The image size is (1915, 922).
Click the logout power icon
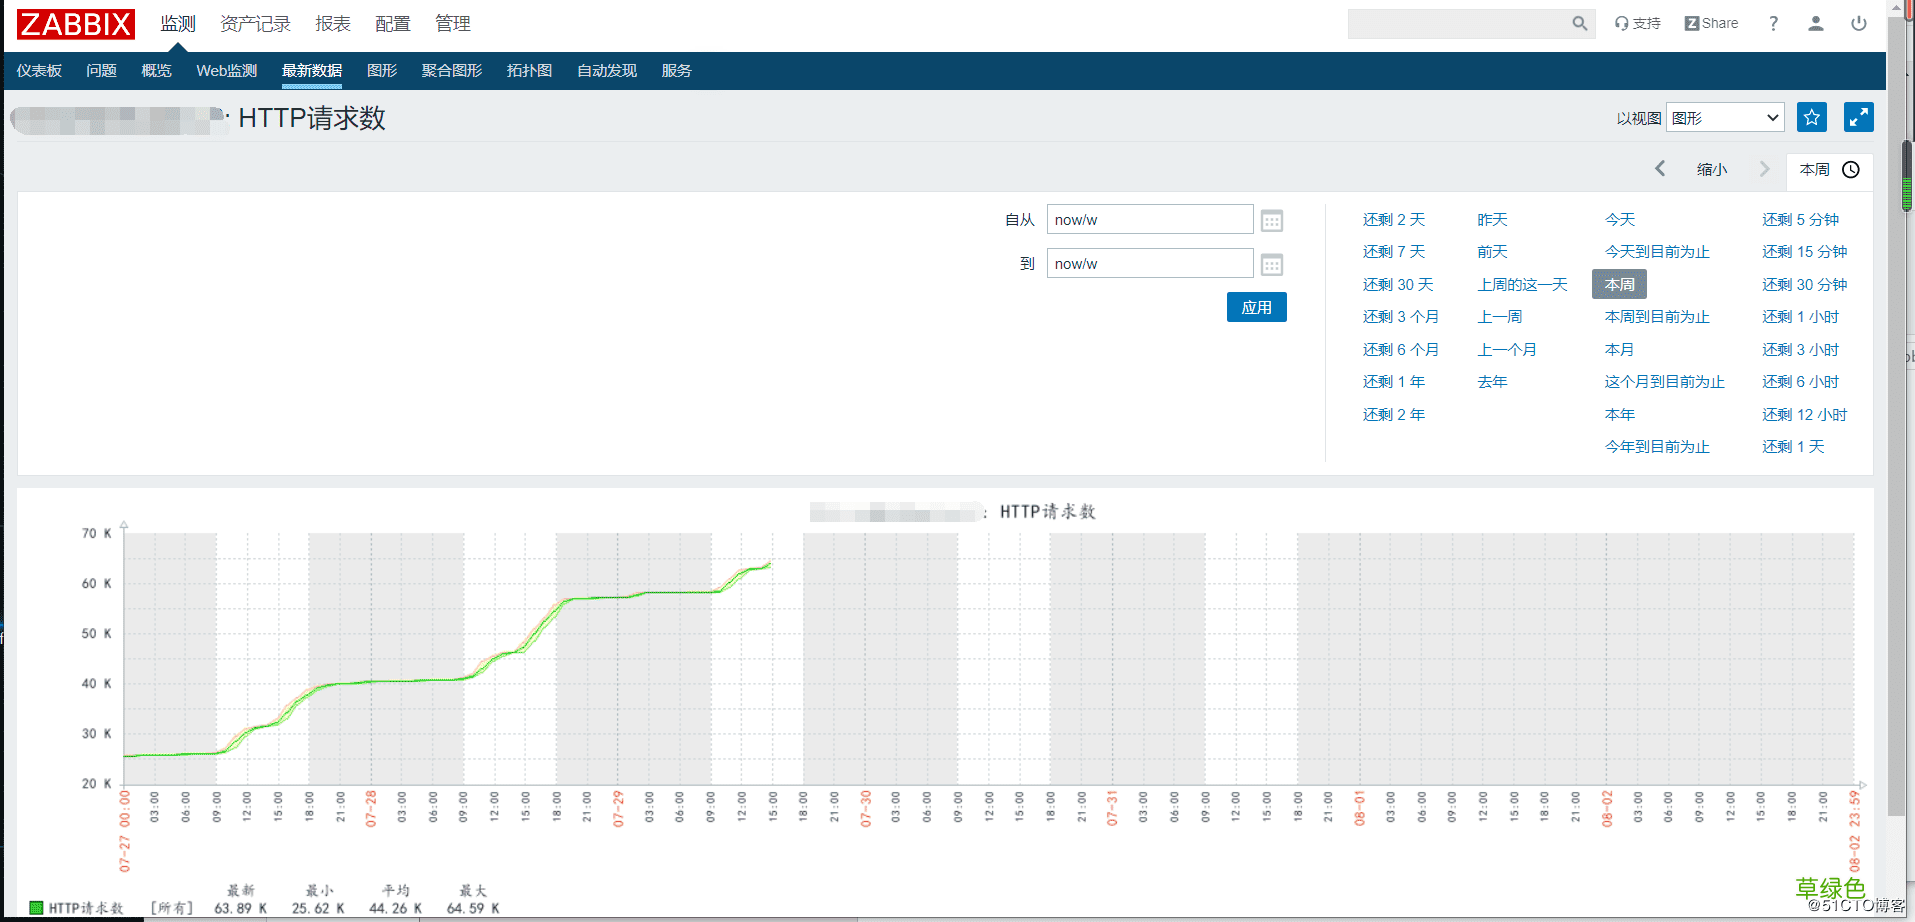1858,23
